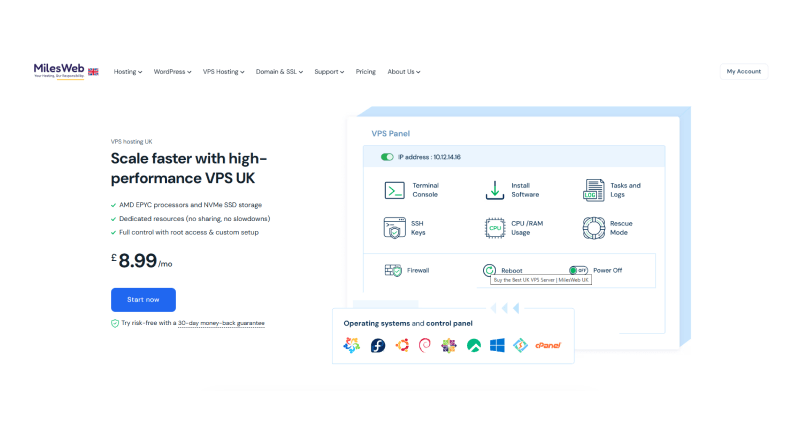Select the Ubuntu logo
The height and width of the screenshot is (445, 800).
pos(402,345)
